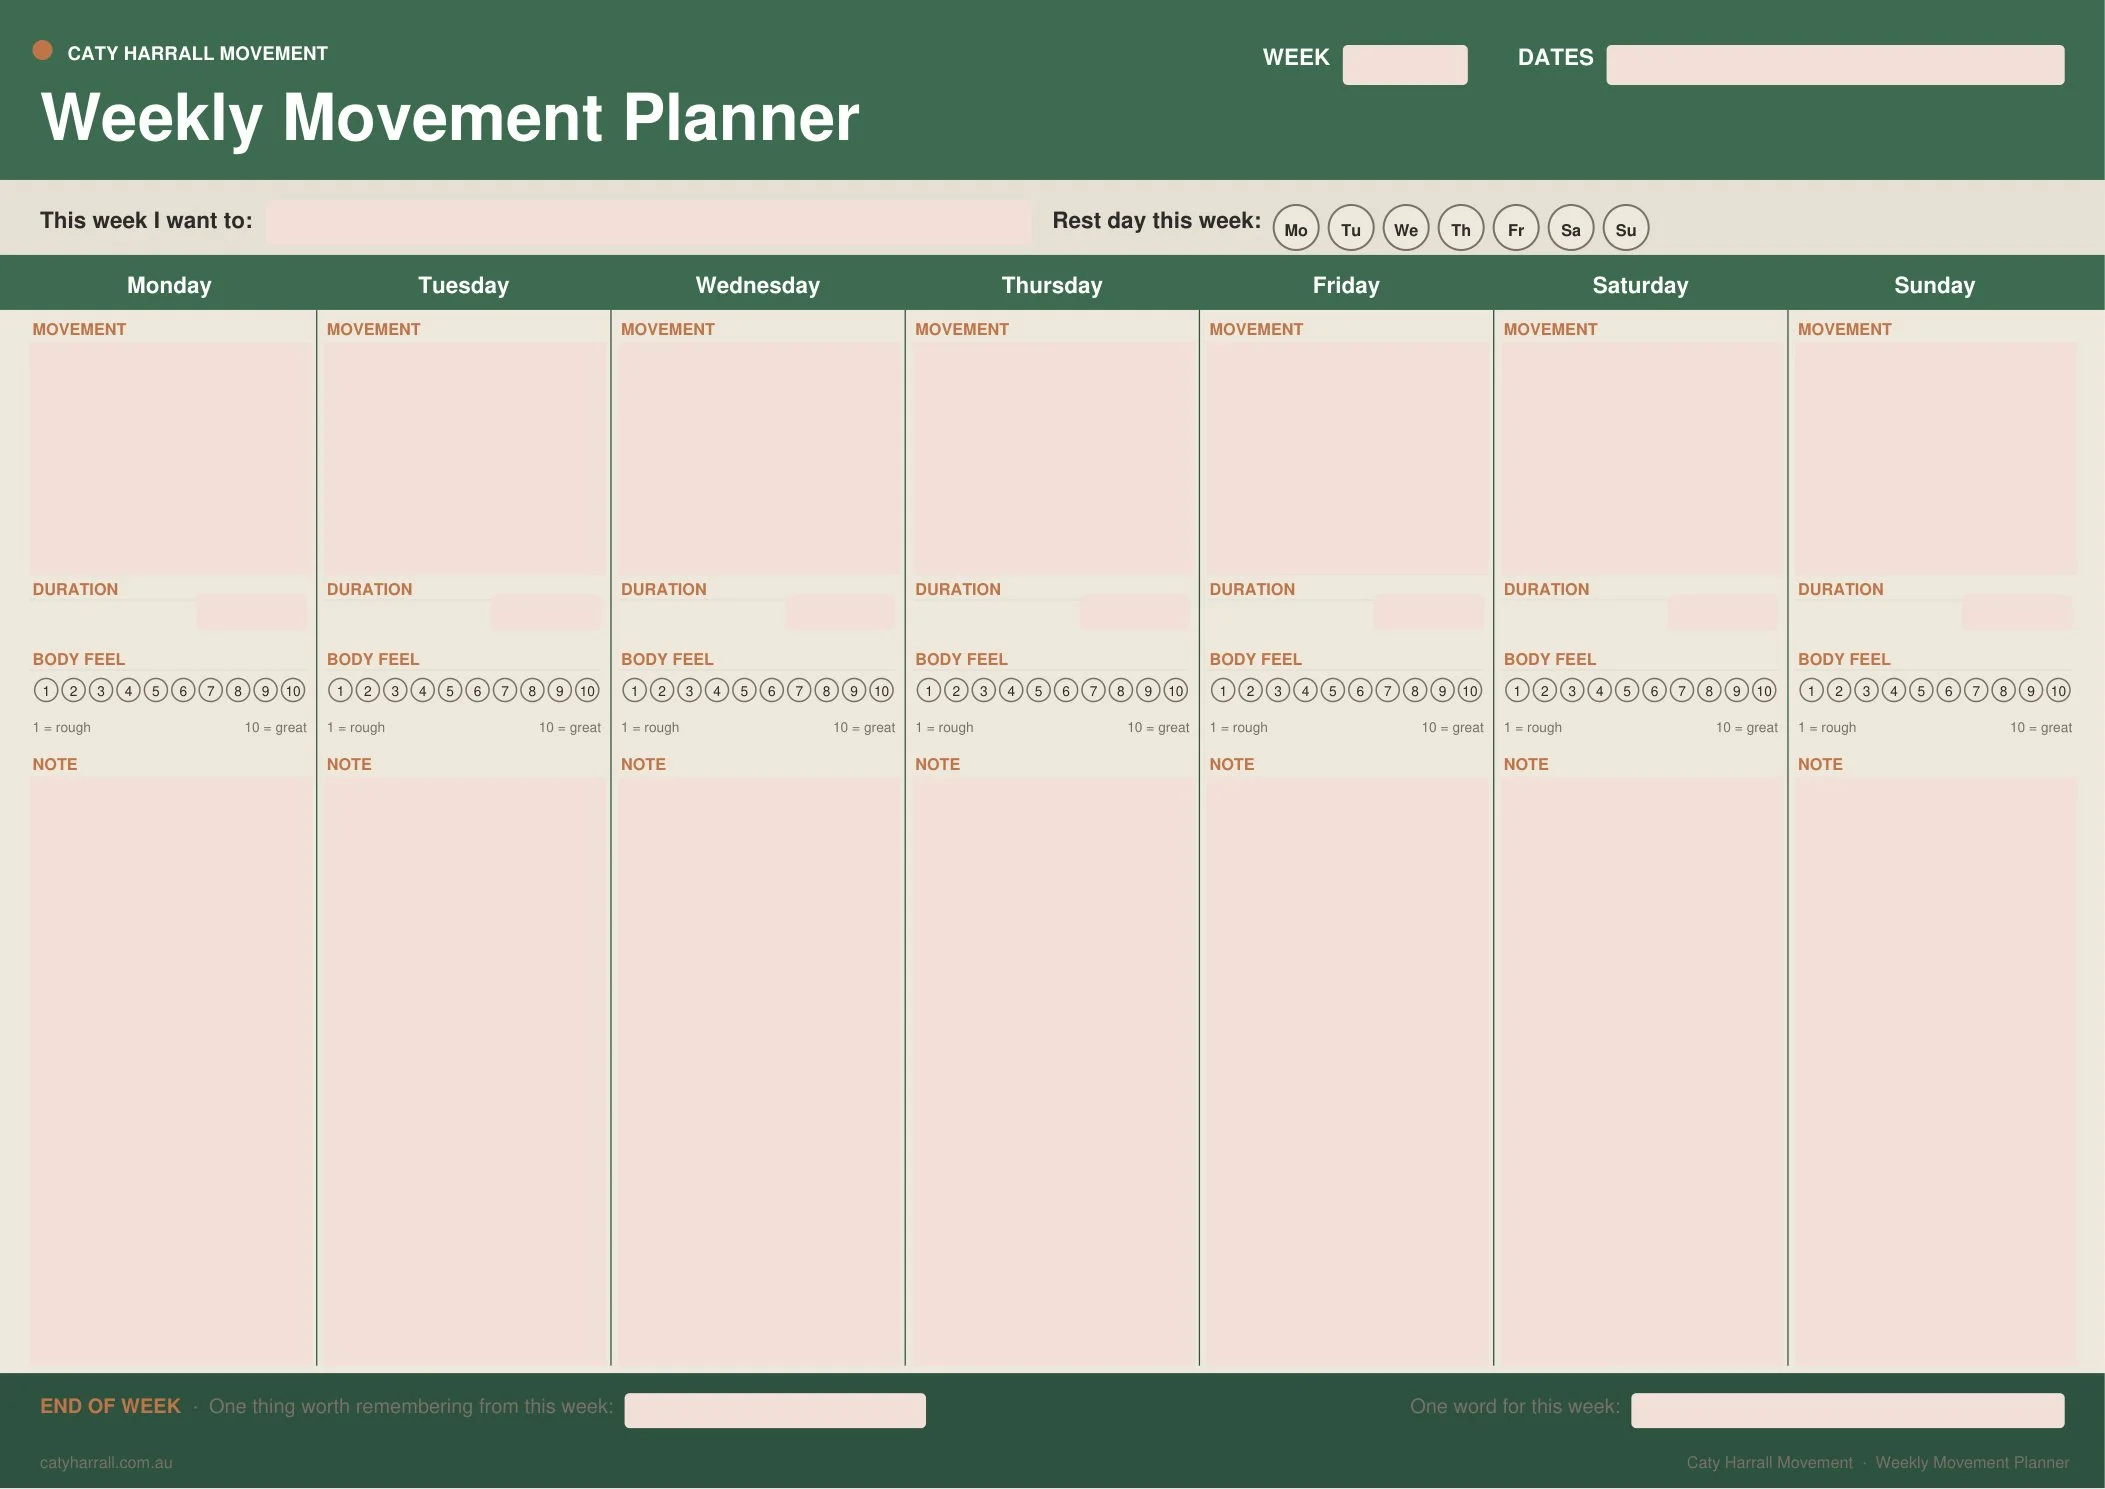This screenshot has height=1489, width=2105.
Task: Rate Friday body feel as 5
Action: (x=1333, y=689)
